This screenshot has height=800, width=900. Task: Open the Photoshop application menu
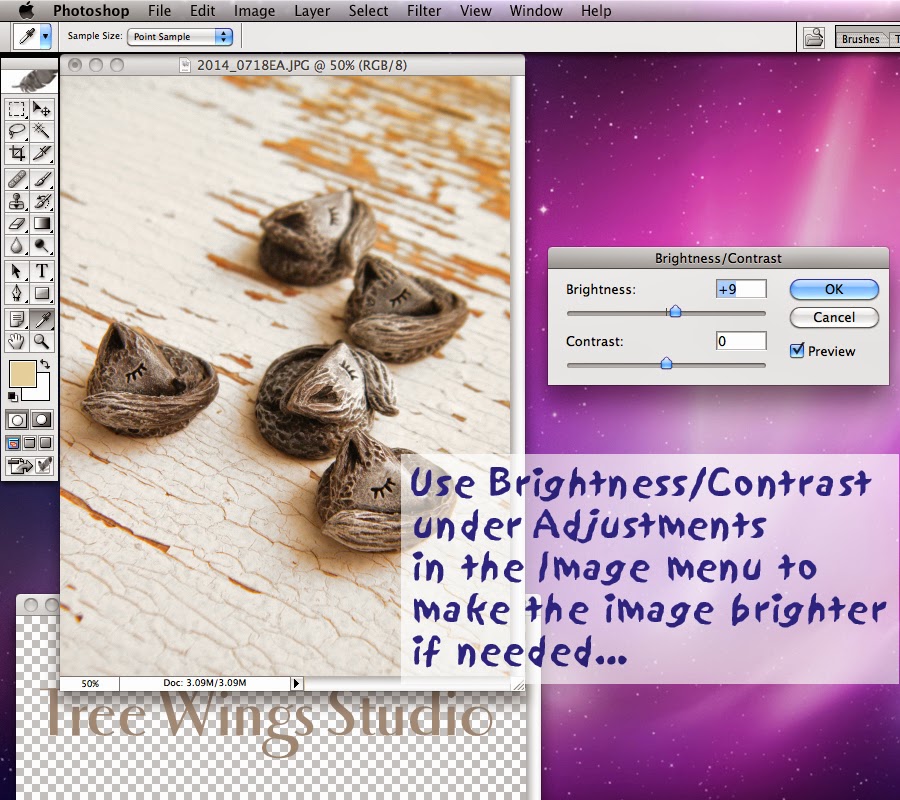pyautogui.click(x=91, y=11)
